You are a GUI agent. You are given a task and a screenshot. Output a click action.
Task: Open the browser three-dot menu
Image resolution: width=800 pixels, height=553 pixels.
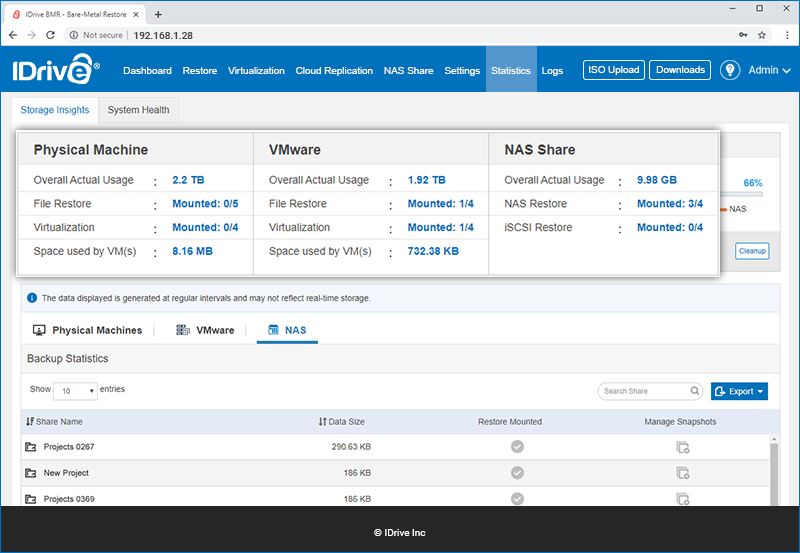tap(787, 35)
